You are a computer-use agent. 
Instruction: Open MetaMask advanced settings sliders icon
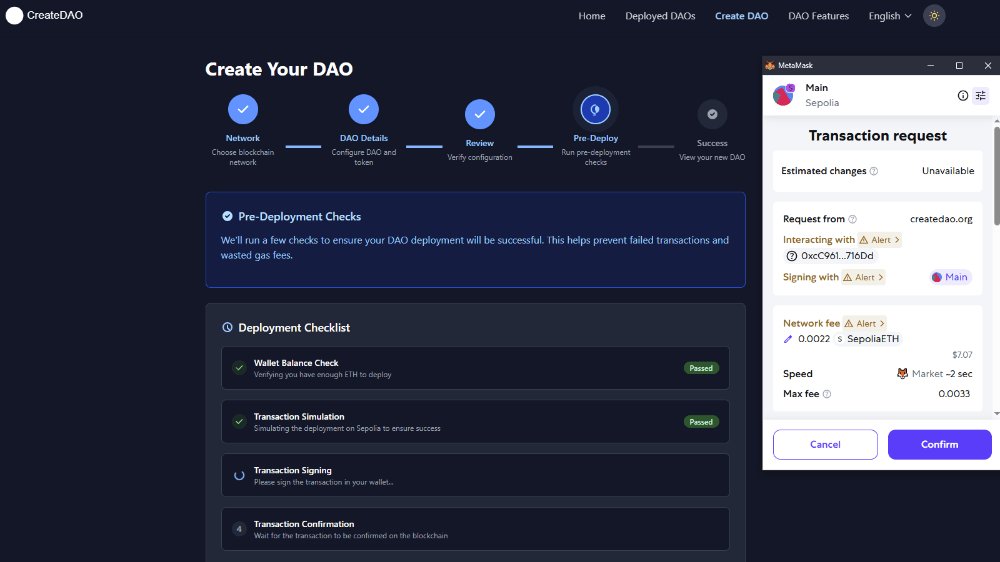pyautogui.click(x=981, y=96)
